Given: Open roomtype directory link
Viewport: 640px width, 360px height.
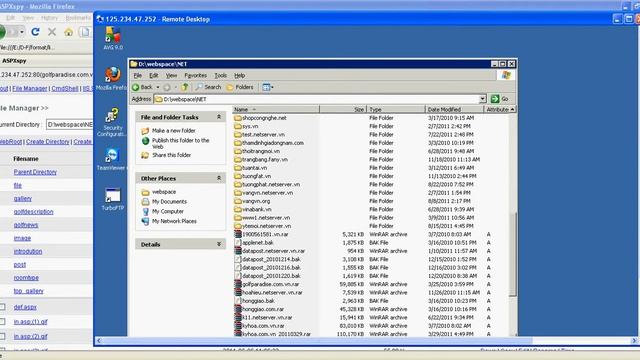Looking at the screenshot, I should click(x=26, y=278).
